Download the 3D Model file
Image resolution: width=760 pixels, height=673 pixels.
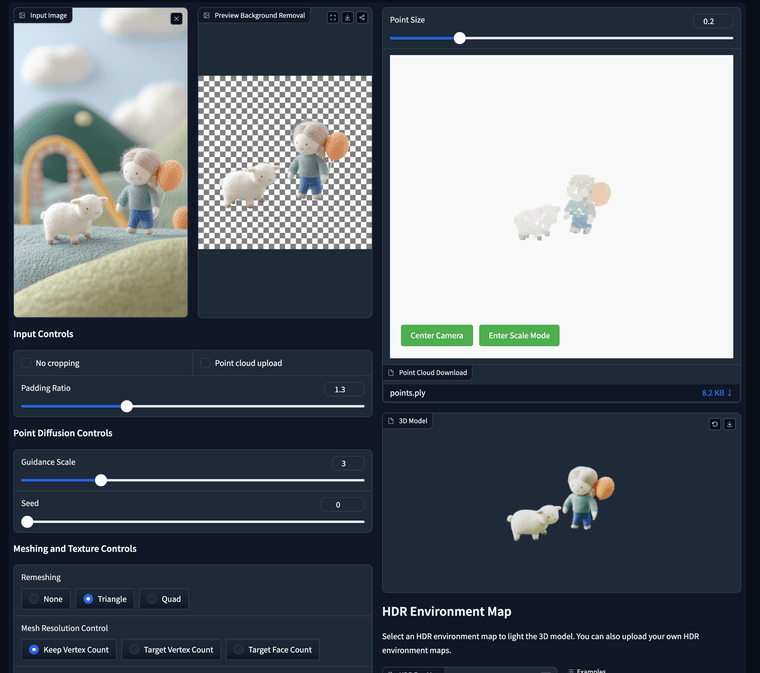coord(729,424)
